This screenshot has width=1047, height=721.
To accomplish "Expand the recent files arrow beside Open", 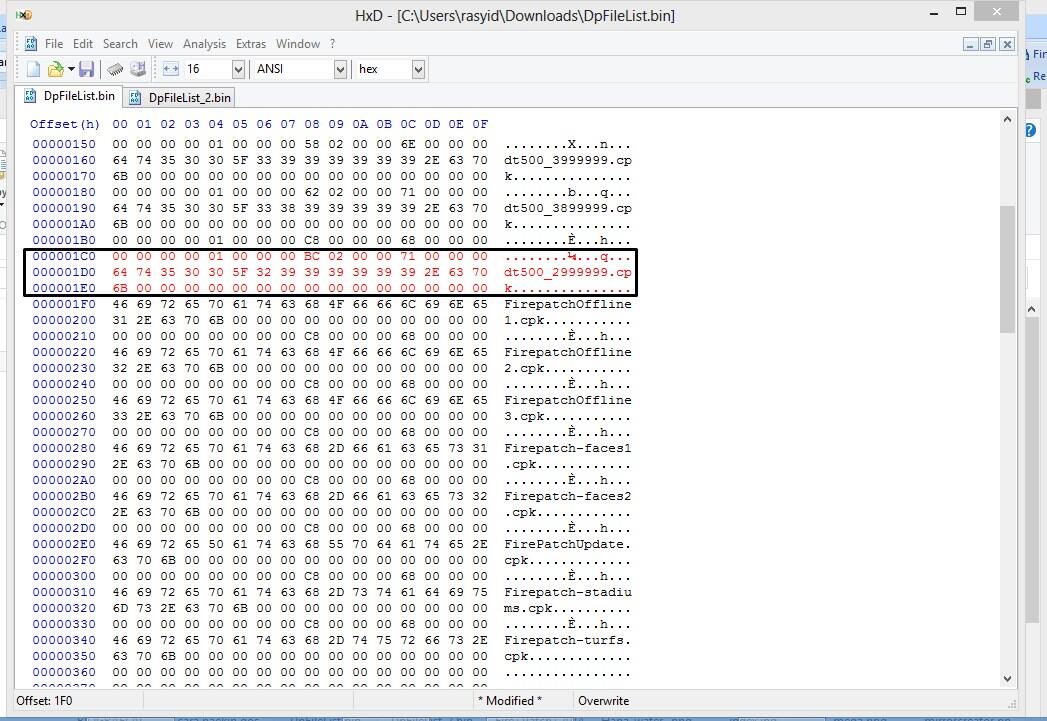I will coord(71,69).
